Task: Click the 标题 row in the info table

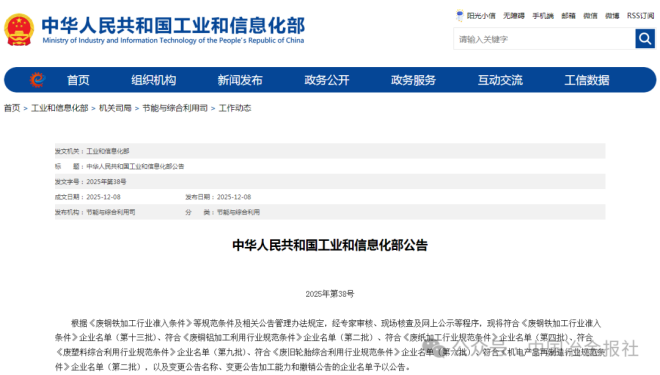Action: (x=330, y=166)
